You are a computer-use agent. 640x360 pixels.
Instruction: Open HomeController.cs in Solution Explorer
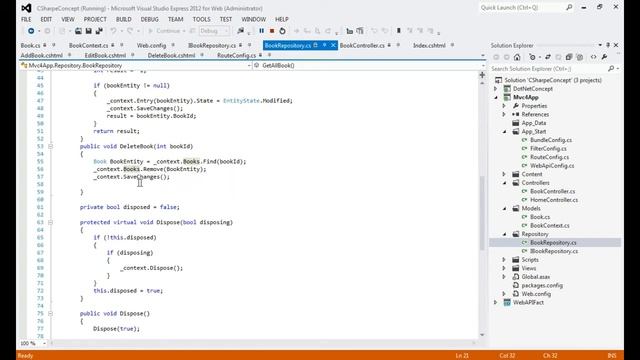click(x=554, y=200)
